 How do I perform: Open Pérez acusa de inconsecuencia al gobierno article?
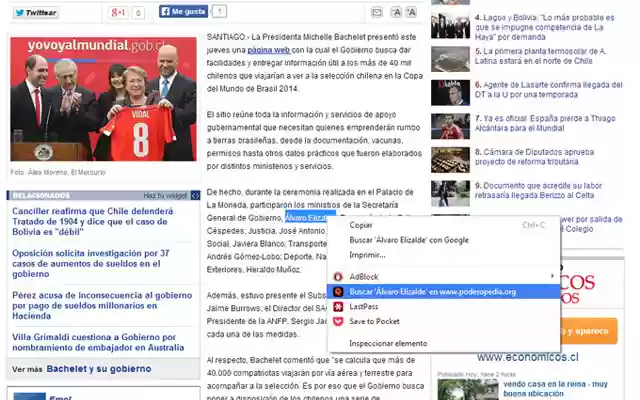coord(102,305)
